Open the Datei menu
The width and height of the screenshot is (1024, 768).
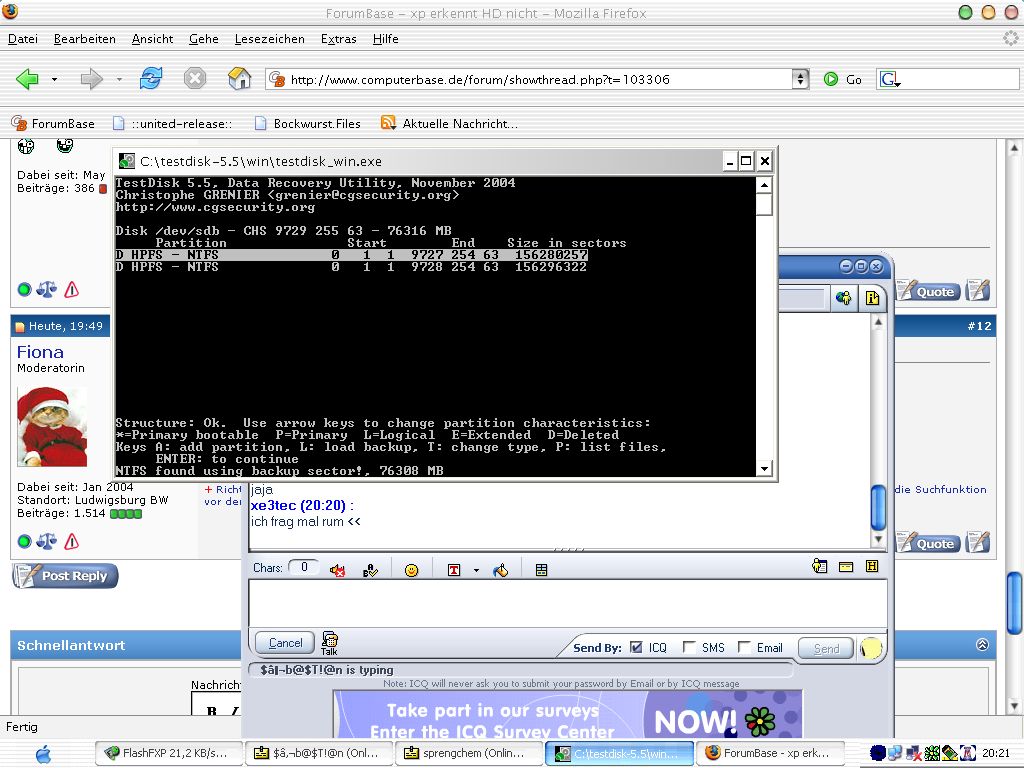pyautogui.click(x=23, y=39)
